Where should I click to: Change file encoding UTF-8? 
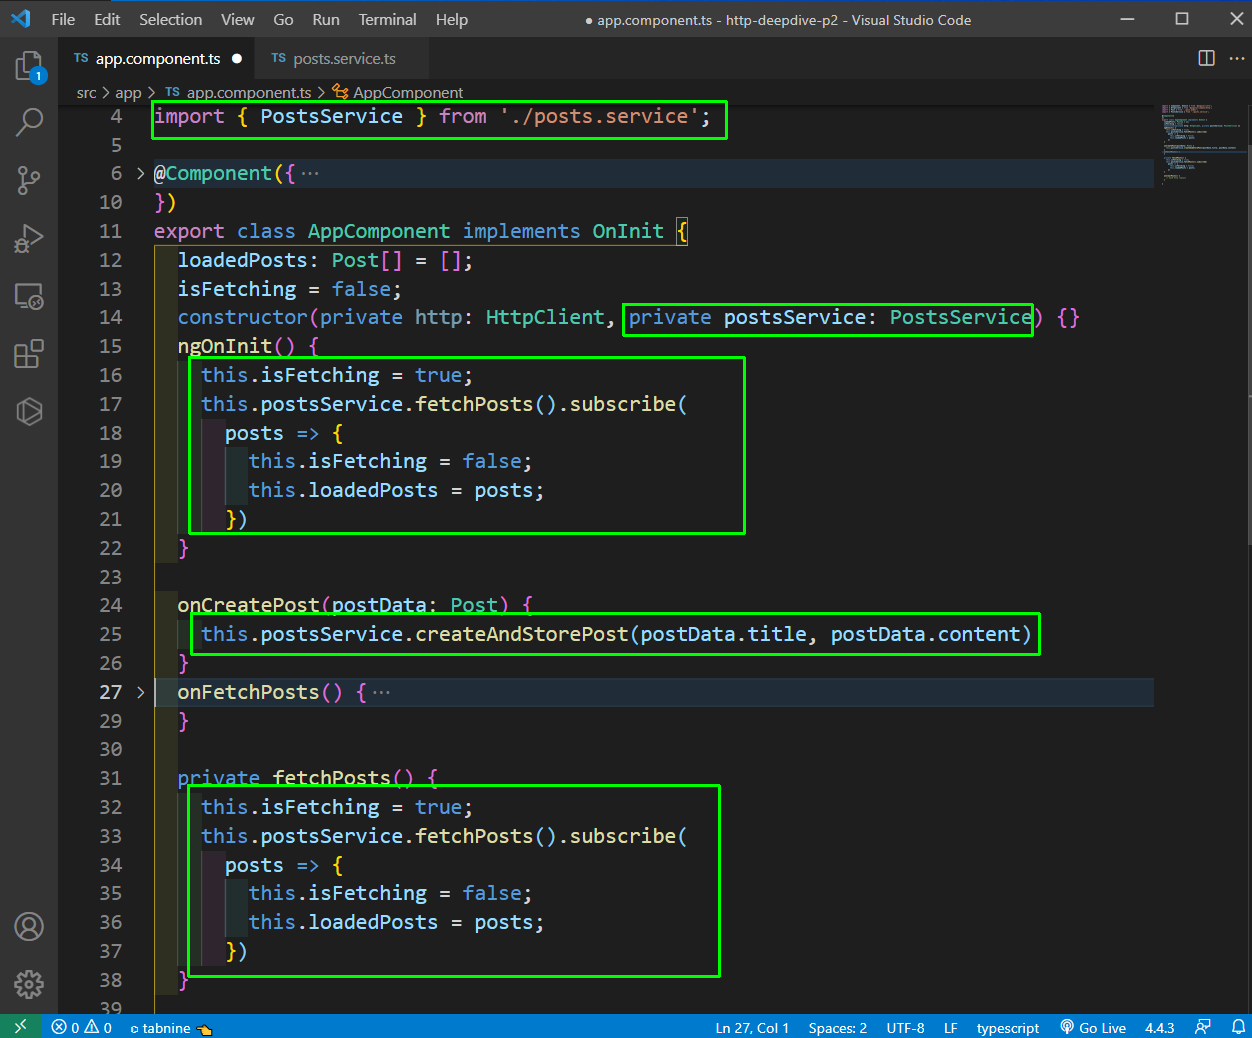click(x=905, y=1027)
